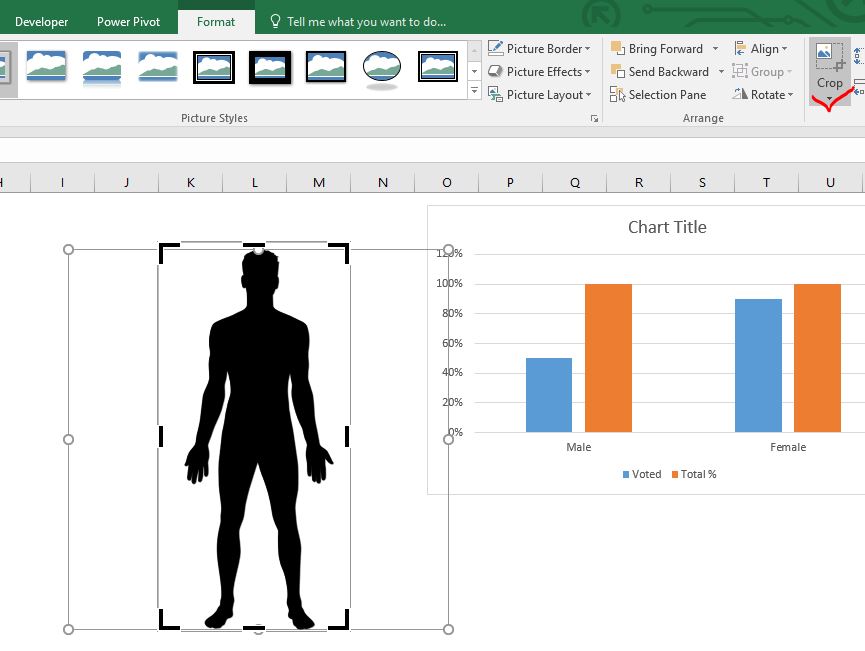Image resolution: width=865 pixels, height=651 pixels.
Task: Open the Picture Styles dialog launcher
Action: [x=595, y=118]
